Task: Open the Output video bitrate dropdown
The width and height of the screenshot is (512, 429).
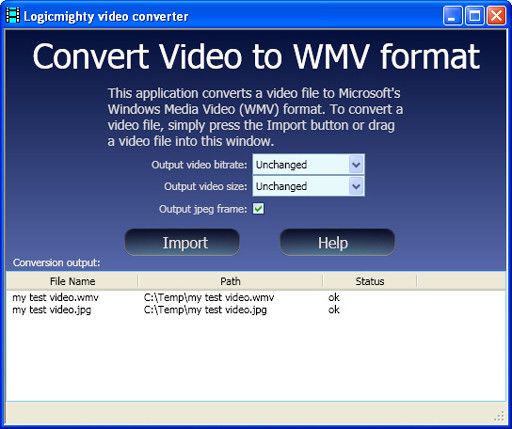Action: coord(308,164)
